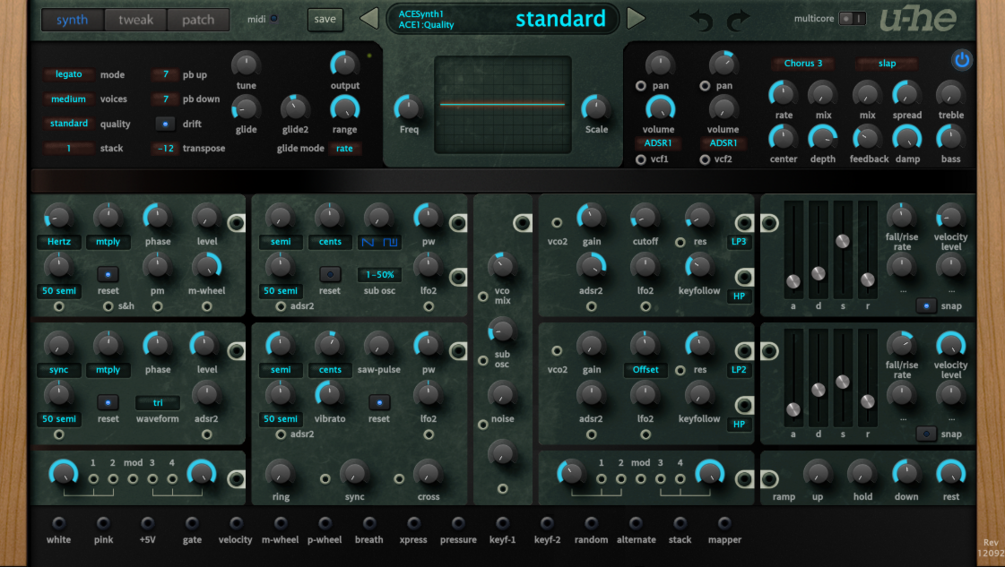
Task: Click the pb up value 7
Action: (x=165, y=74)
